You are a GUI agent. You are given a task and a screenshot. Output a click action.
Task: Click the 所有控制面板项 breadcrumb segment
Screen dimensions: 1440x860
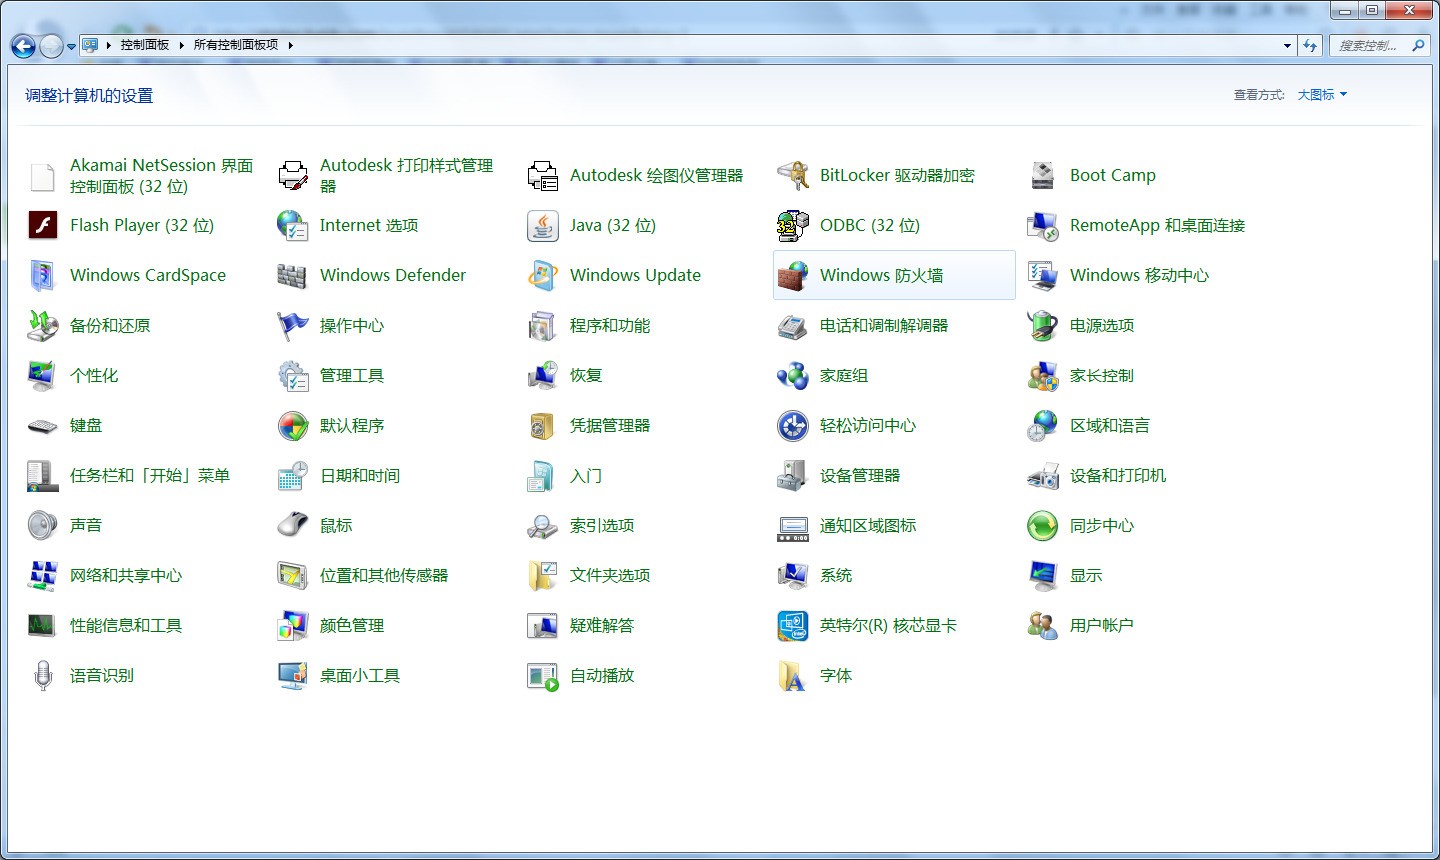(236, 45)
